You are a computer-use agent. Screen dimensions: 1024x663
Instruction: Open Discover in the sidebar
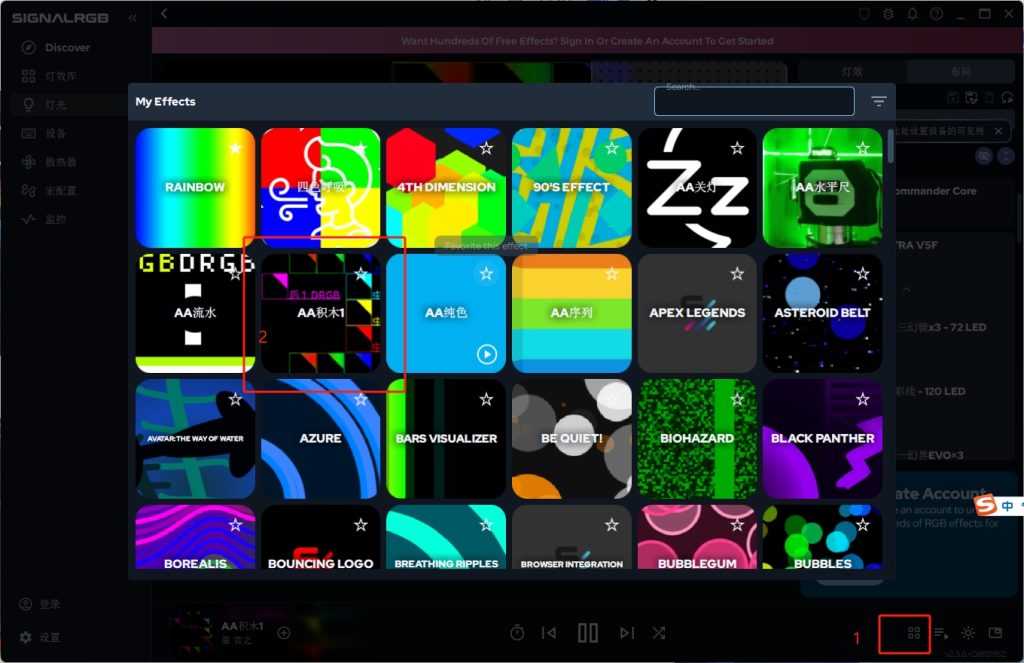[x=67, y=47]
